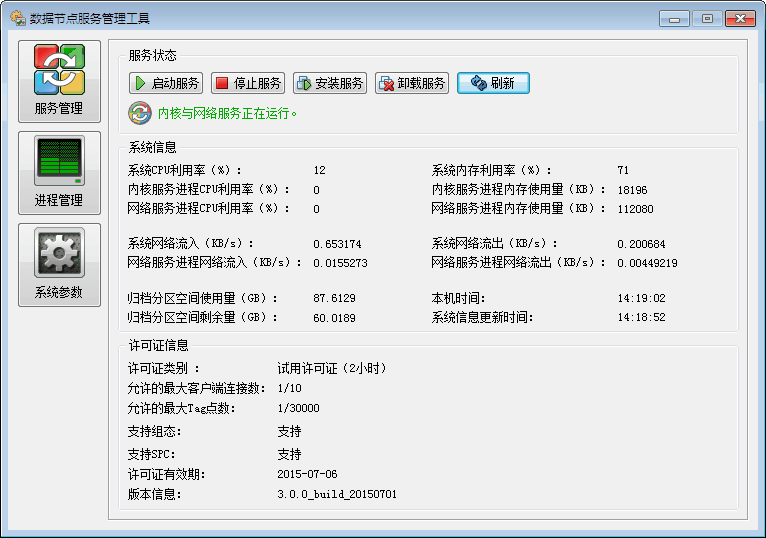Click the license expiry date 2015-07-06

click(x=307, y=474)
